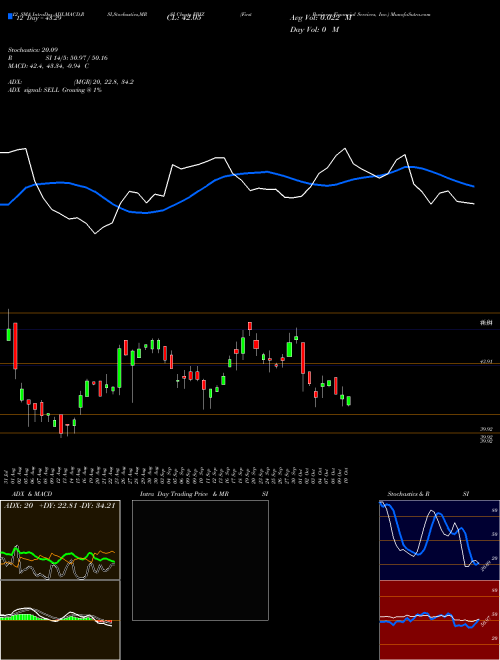This screenshot has width=500, height=660.
Task: Click the 'Avg Vol: 0.022 M' text
Action: (320, 18)
